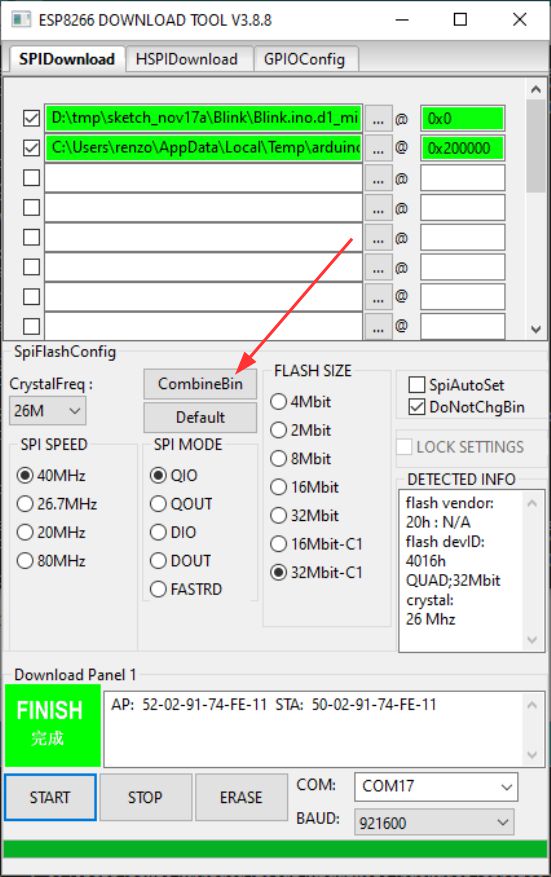Image resolution: width=551 pixels, height=877 pixels.
Task: Click the MAC log box scrollbar down arrow
Action: tap(532, 755)
